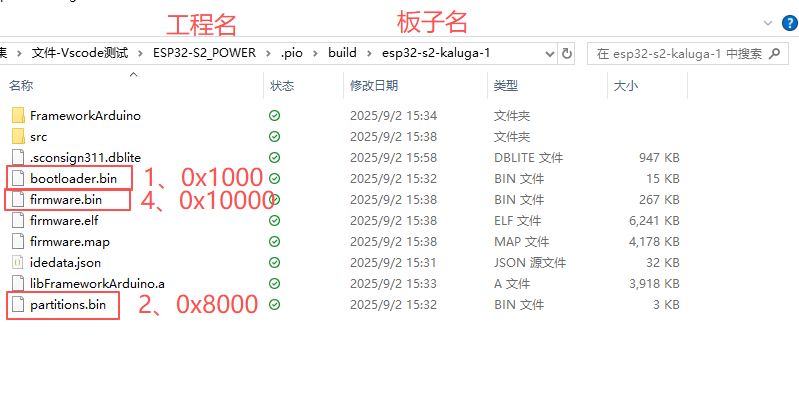Click sync status icon of .sconsign311.dblite
The image size is (799, 396).
point(274,157)
